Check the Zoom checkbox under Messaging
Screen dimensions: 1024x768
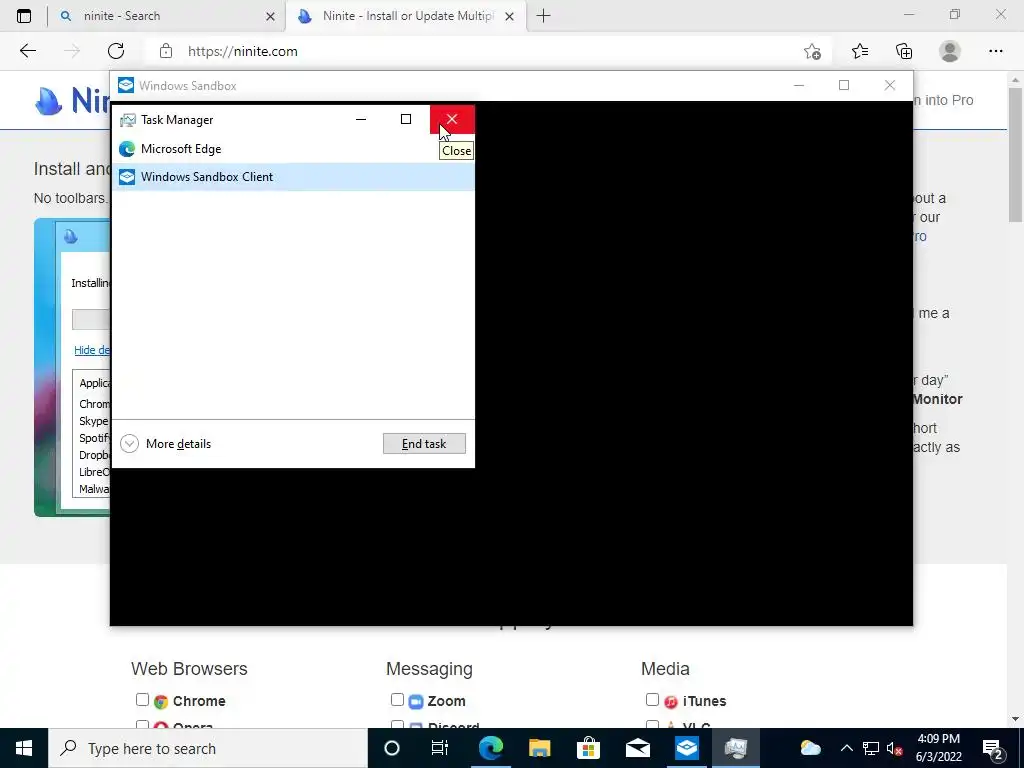click(397, 699)
